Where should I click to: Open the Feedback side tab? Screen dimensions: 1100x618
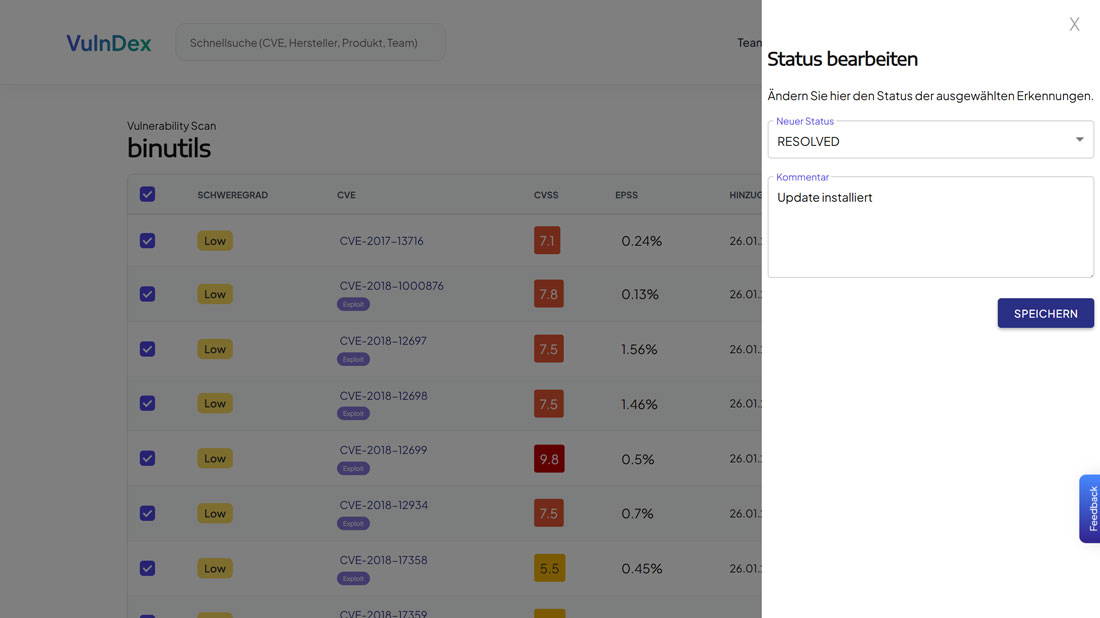tap(1091, 508)
